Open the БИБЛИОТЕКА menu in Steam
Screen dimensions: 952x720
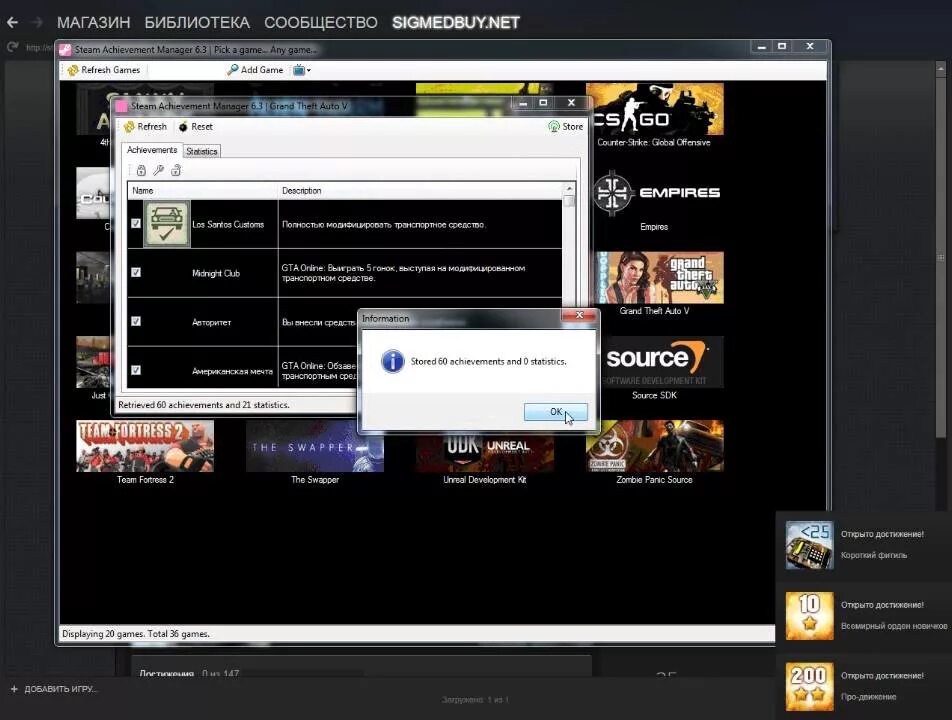pos(197,22)
